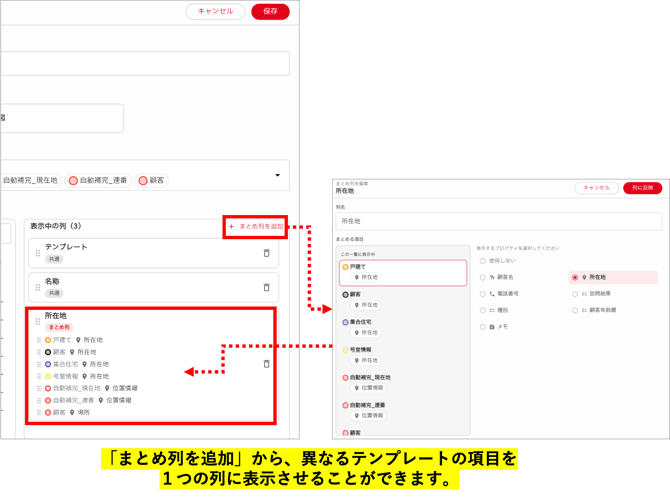Click drag handle next to 名称 column
The width and height of the screenshot is (670, 500).
[38, 287]
